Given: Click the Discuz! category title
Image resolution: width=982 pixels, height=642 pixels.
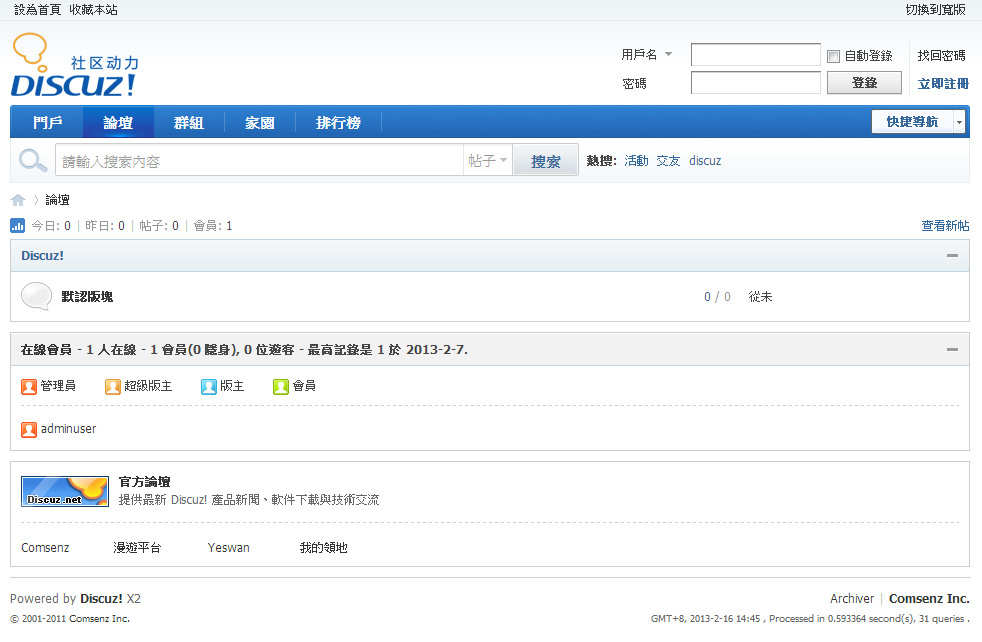Looking at the screenshot, I should point(43,256).
